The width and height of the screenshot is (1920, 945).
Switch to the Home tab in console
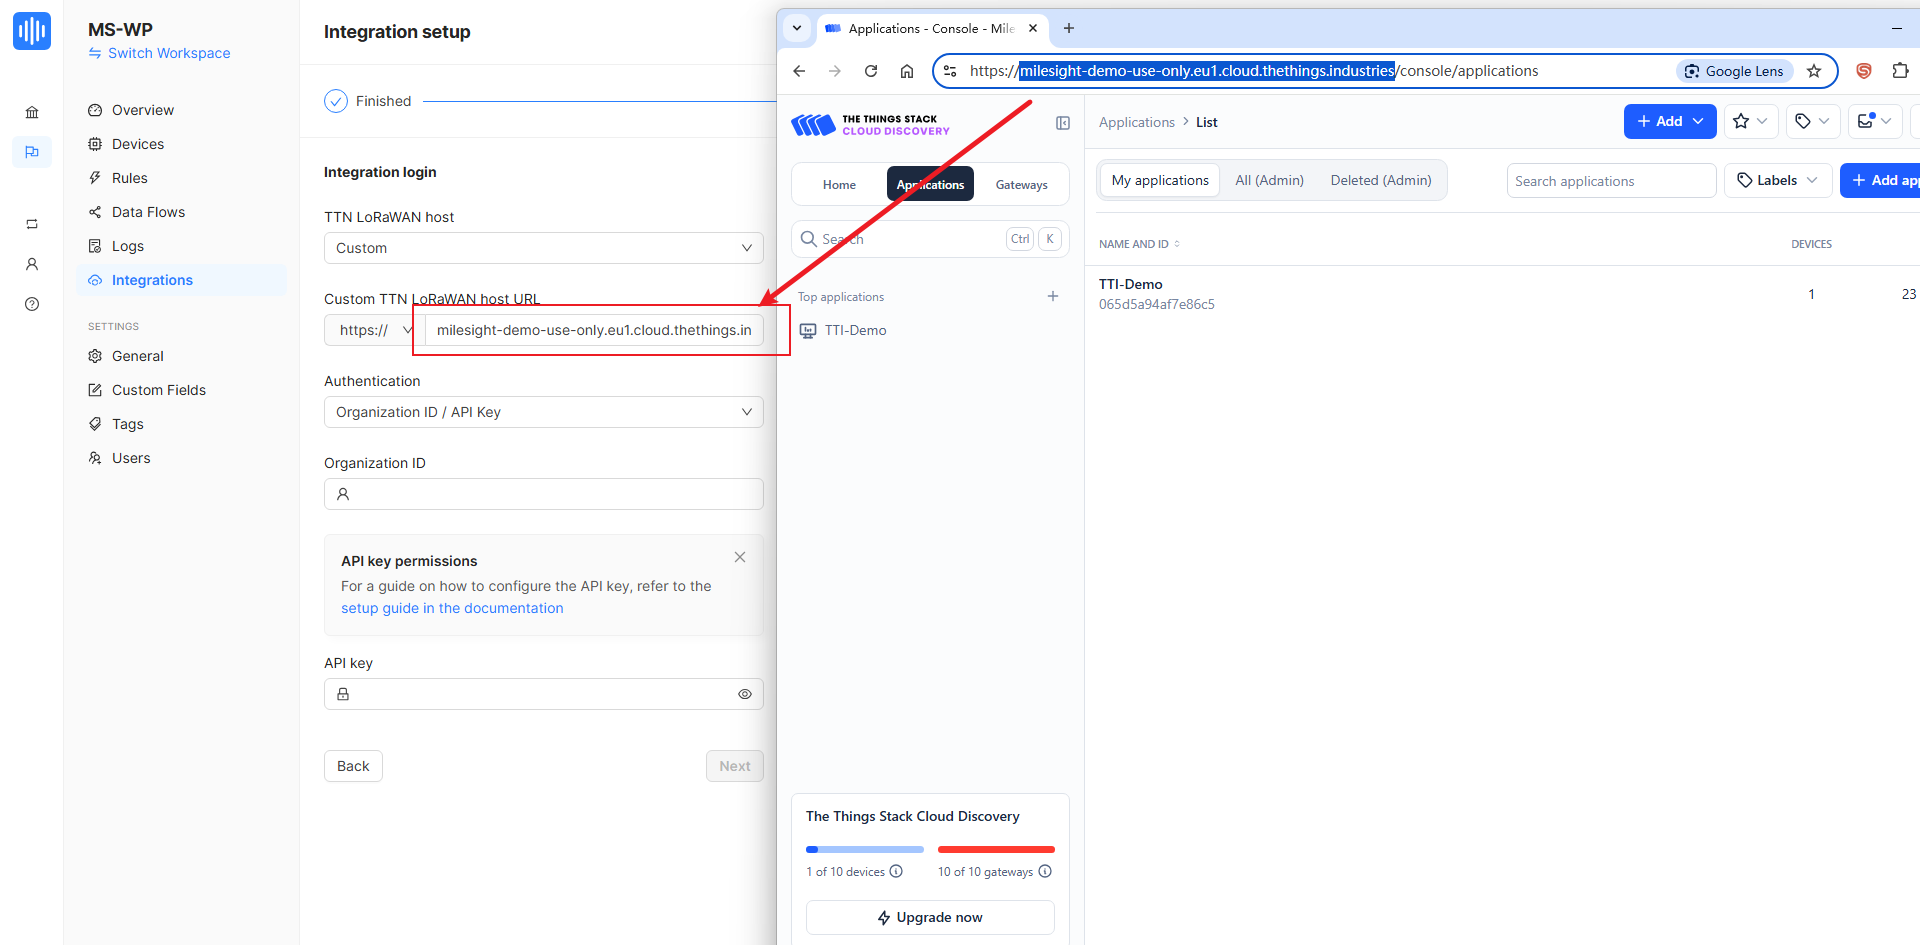(839, 184)
